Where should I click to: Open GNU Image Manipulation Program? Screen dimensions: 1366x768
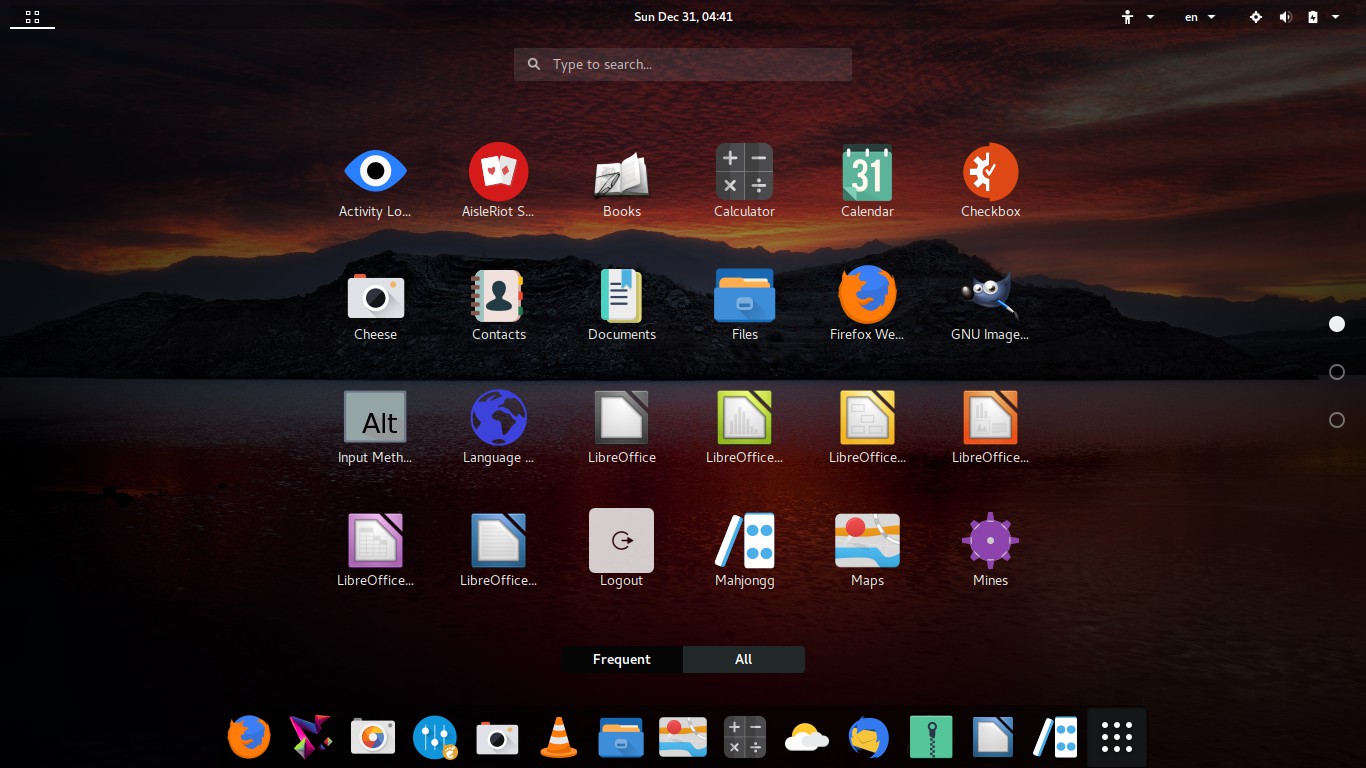tap(990, 296)
